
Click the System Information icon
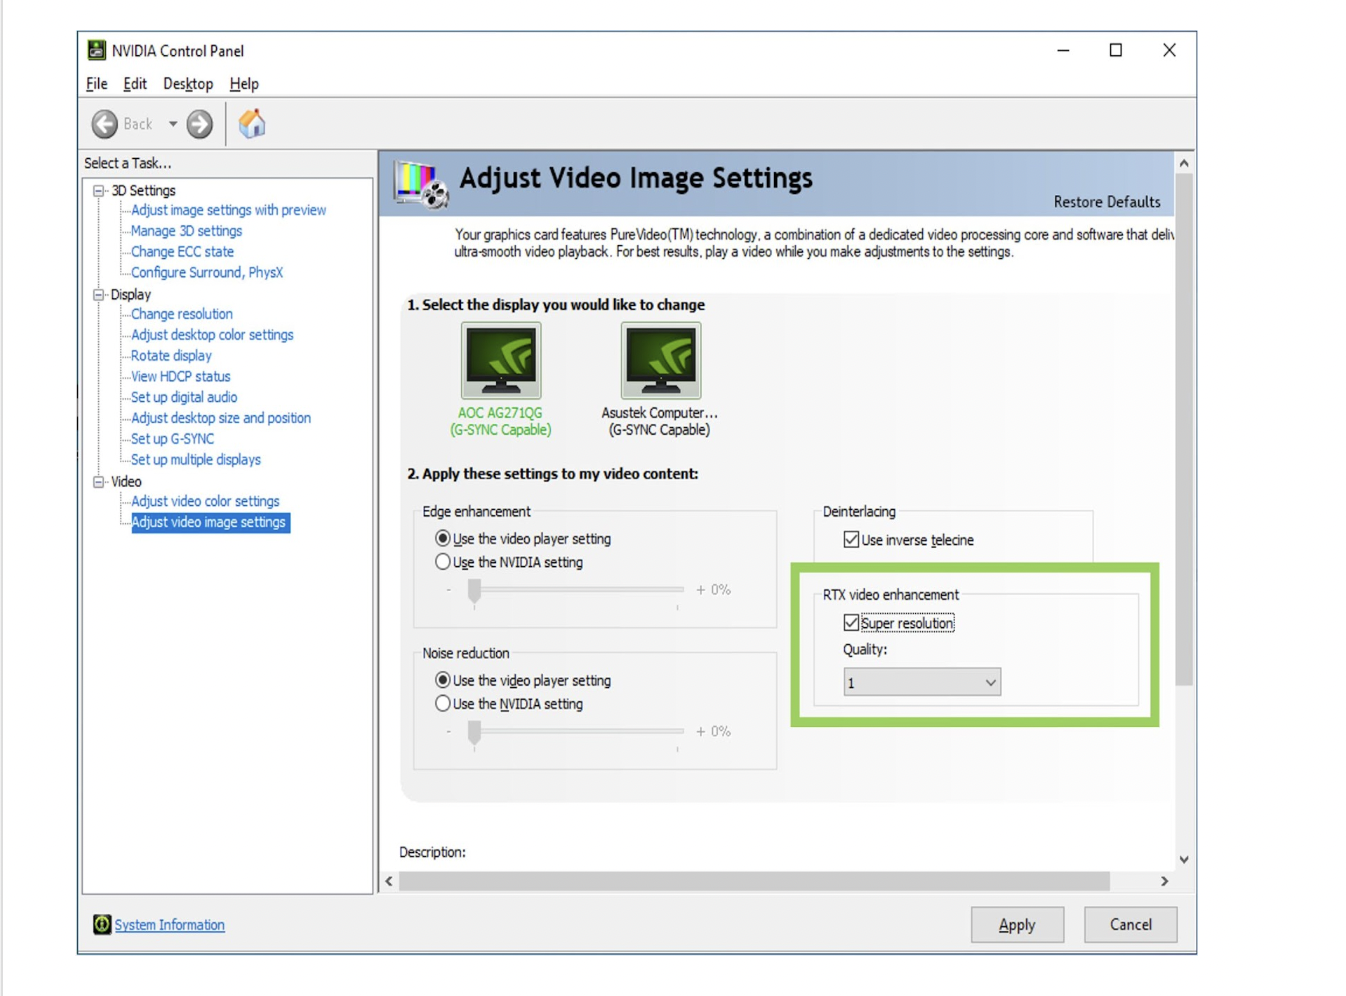(x=102, y=925)
